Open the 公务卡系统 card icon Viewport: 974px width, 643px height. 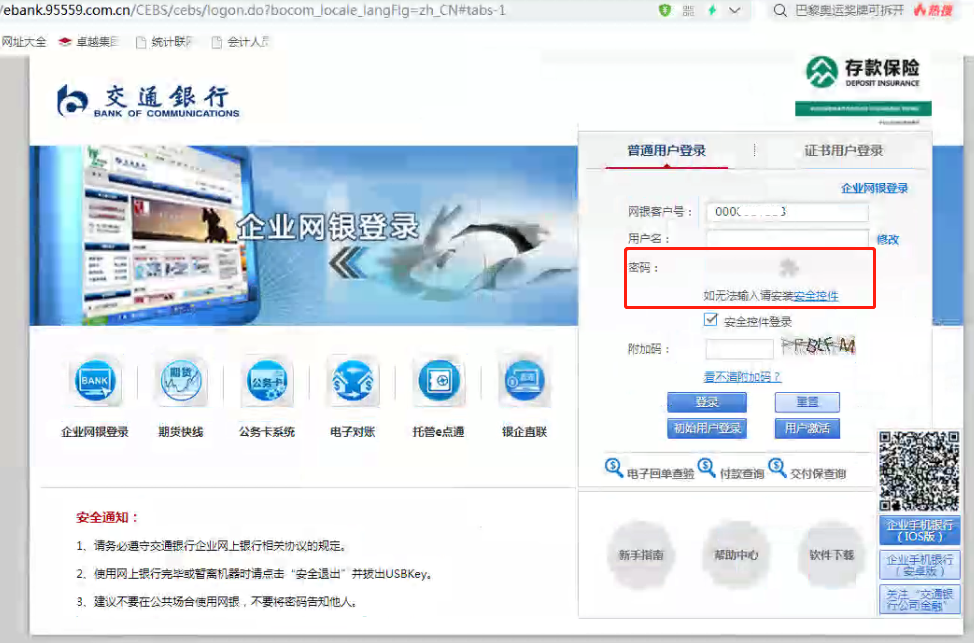tap(267, 382)
